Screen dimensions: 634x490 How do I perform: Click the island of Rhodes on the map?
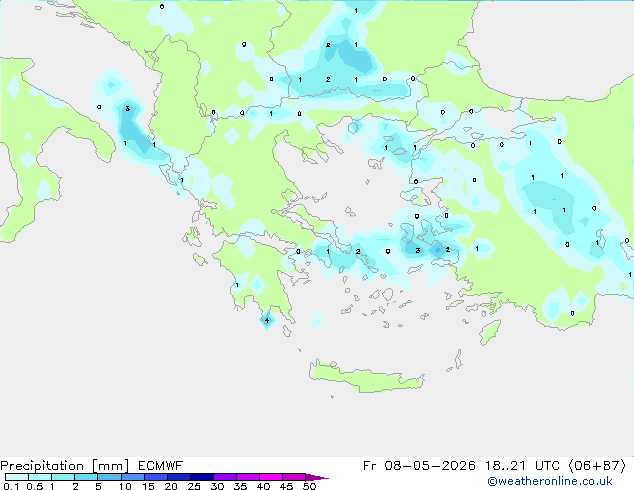490,332
